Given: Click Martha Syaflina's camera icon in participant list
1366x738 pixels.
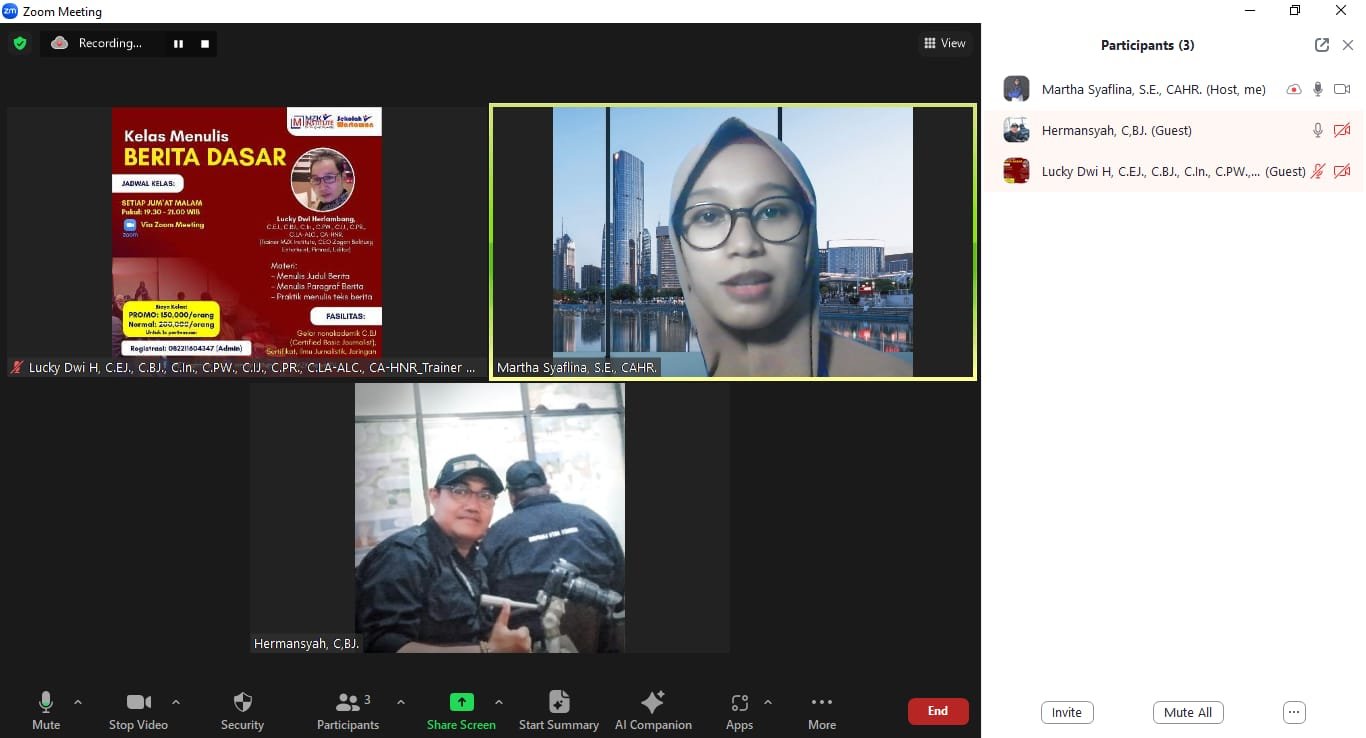Looking at the screenshot, I should (1342, 89).
